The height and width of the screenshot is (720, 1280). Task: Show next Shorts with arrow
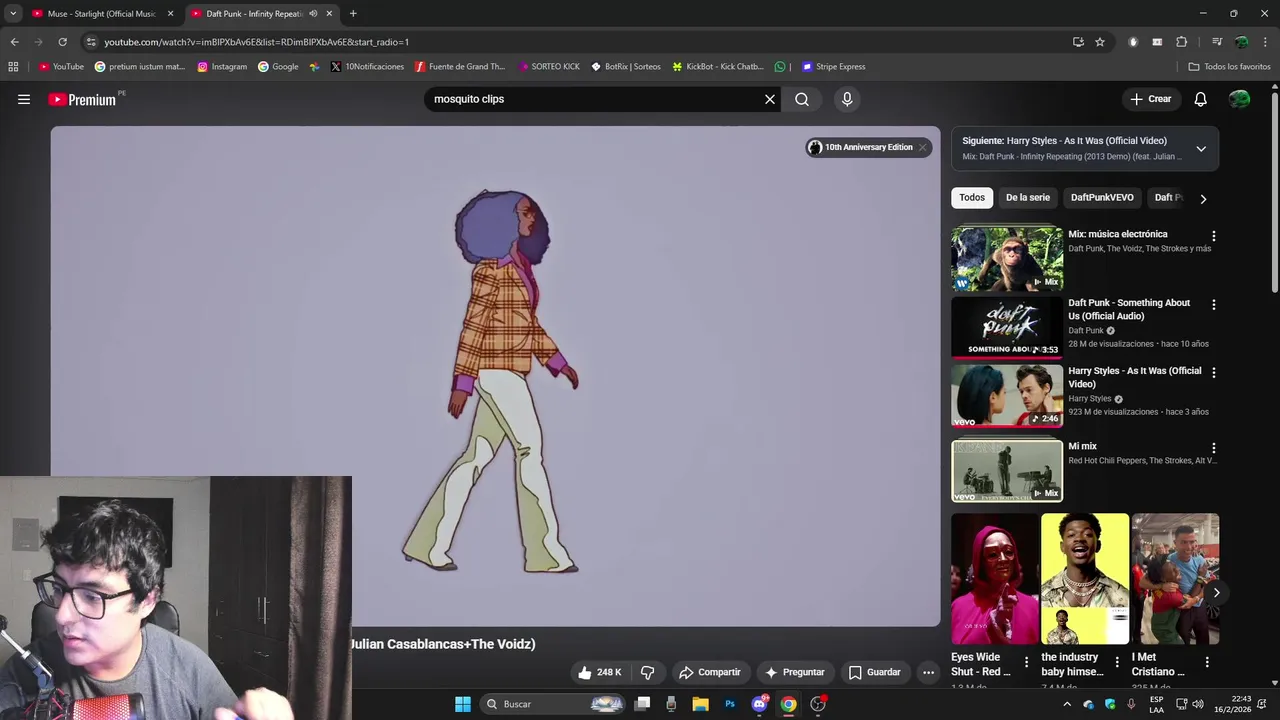coord(1216,593)
